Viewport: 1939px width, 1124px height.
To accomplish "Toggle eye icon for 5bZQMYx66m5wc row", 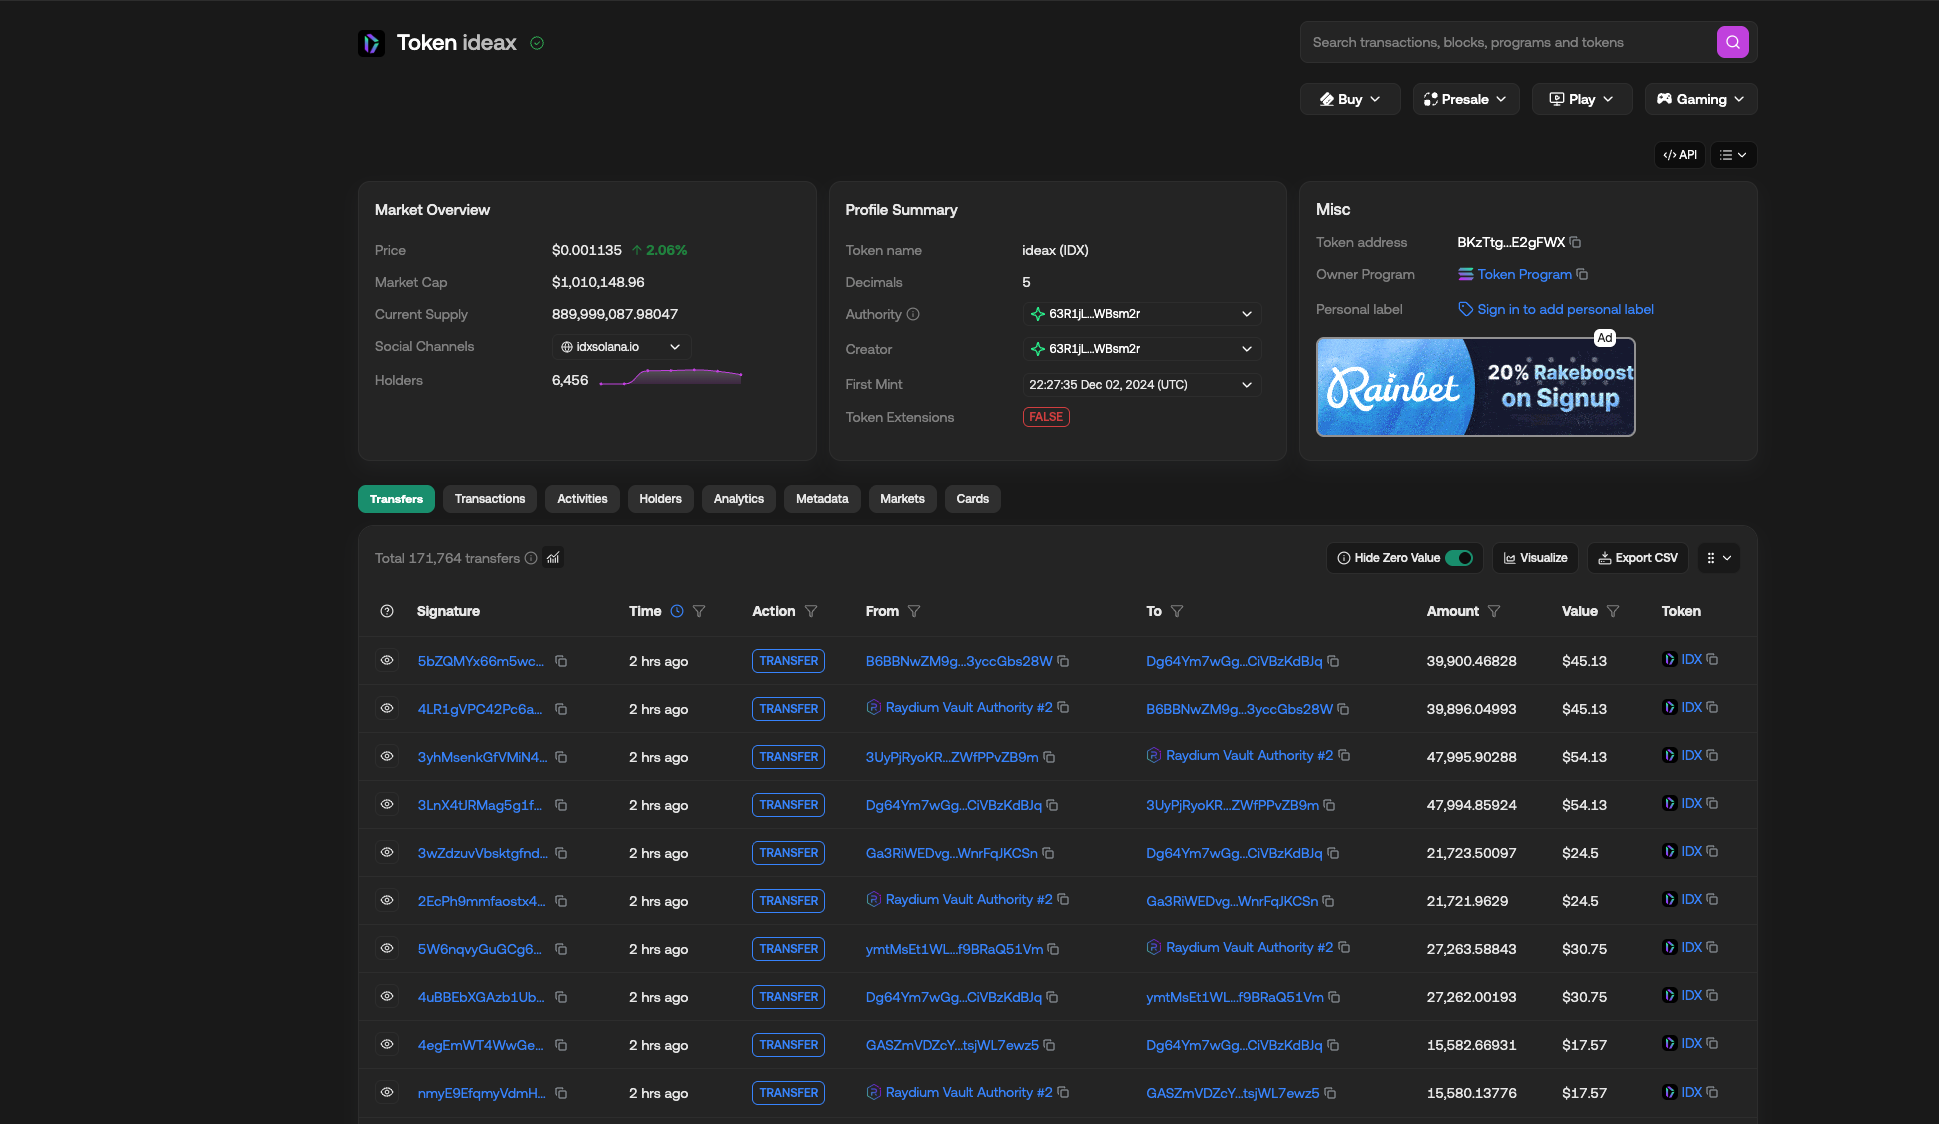I will tap(387, 660).
